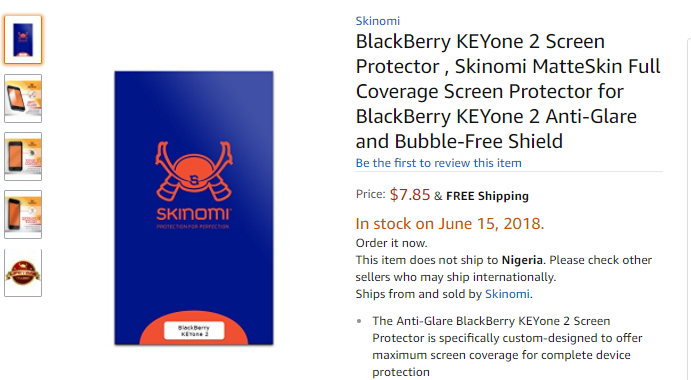Open the red warranty badge thumbnail
This screenshot has width=691, height=380.
23,273
